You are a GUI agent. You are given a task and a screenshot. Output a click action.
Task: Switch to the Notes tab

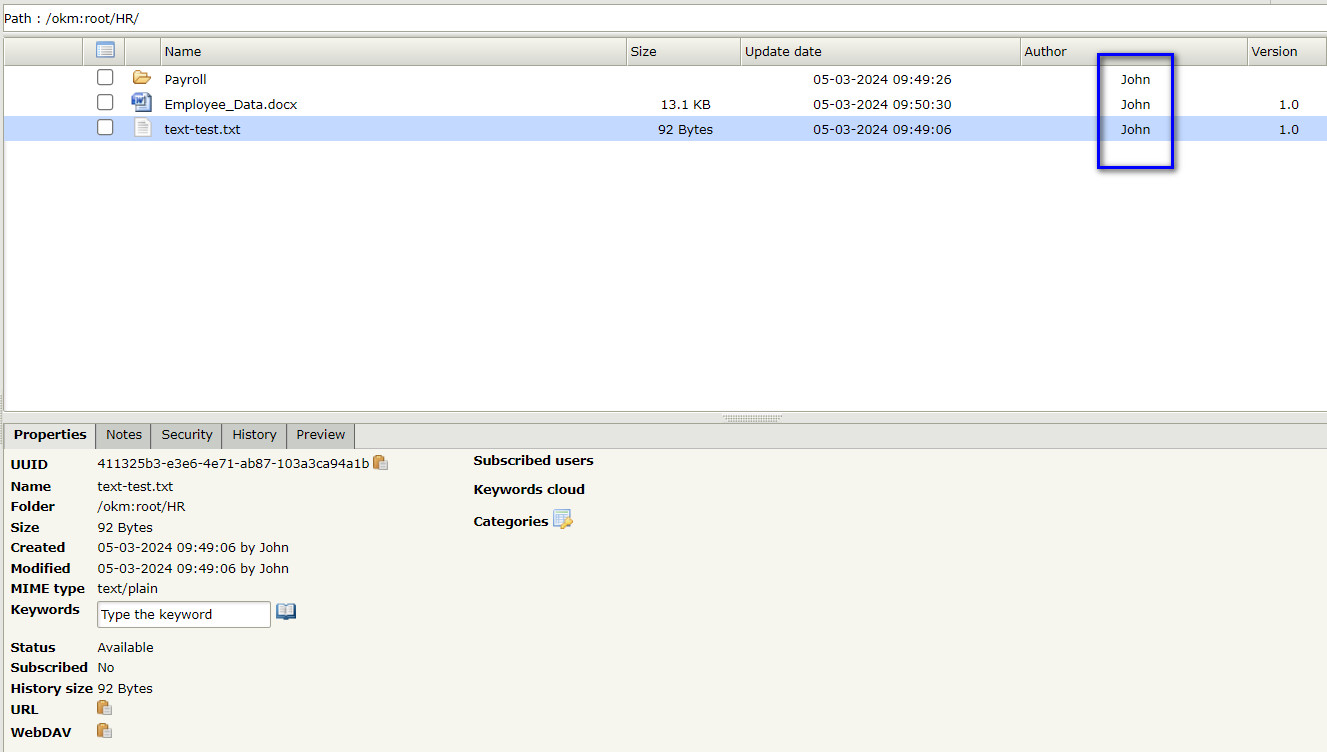[124, 435]
